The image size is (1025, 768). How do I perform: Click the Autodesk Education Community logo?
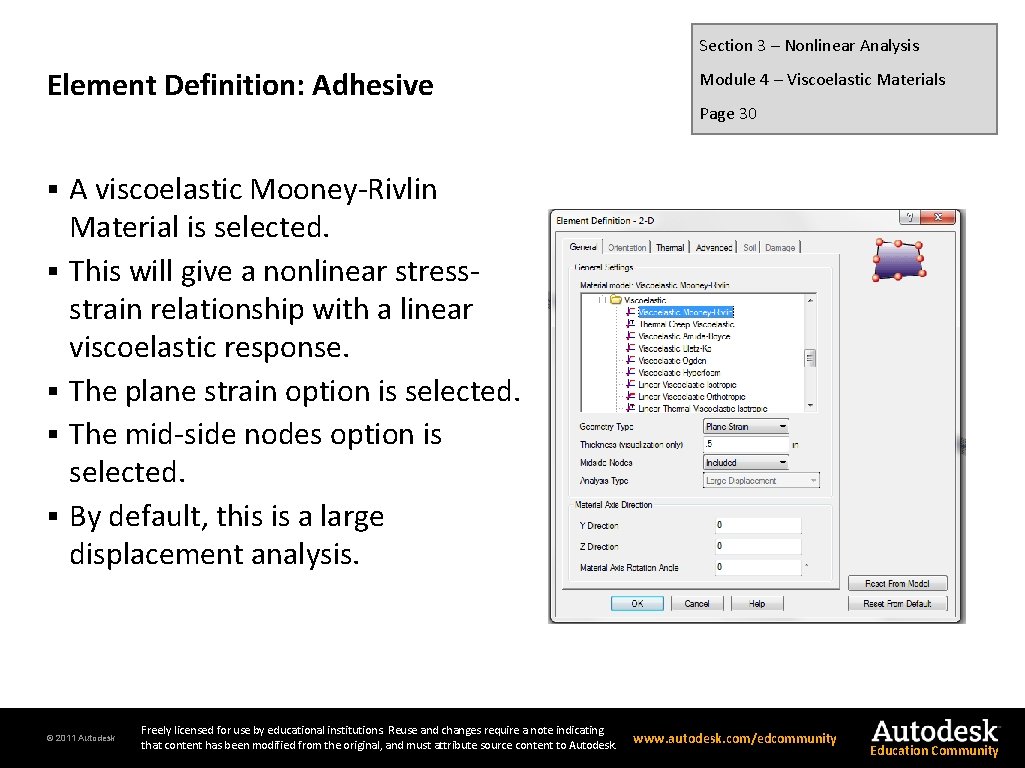pos(935,737)
